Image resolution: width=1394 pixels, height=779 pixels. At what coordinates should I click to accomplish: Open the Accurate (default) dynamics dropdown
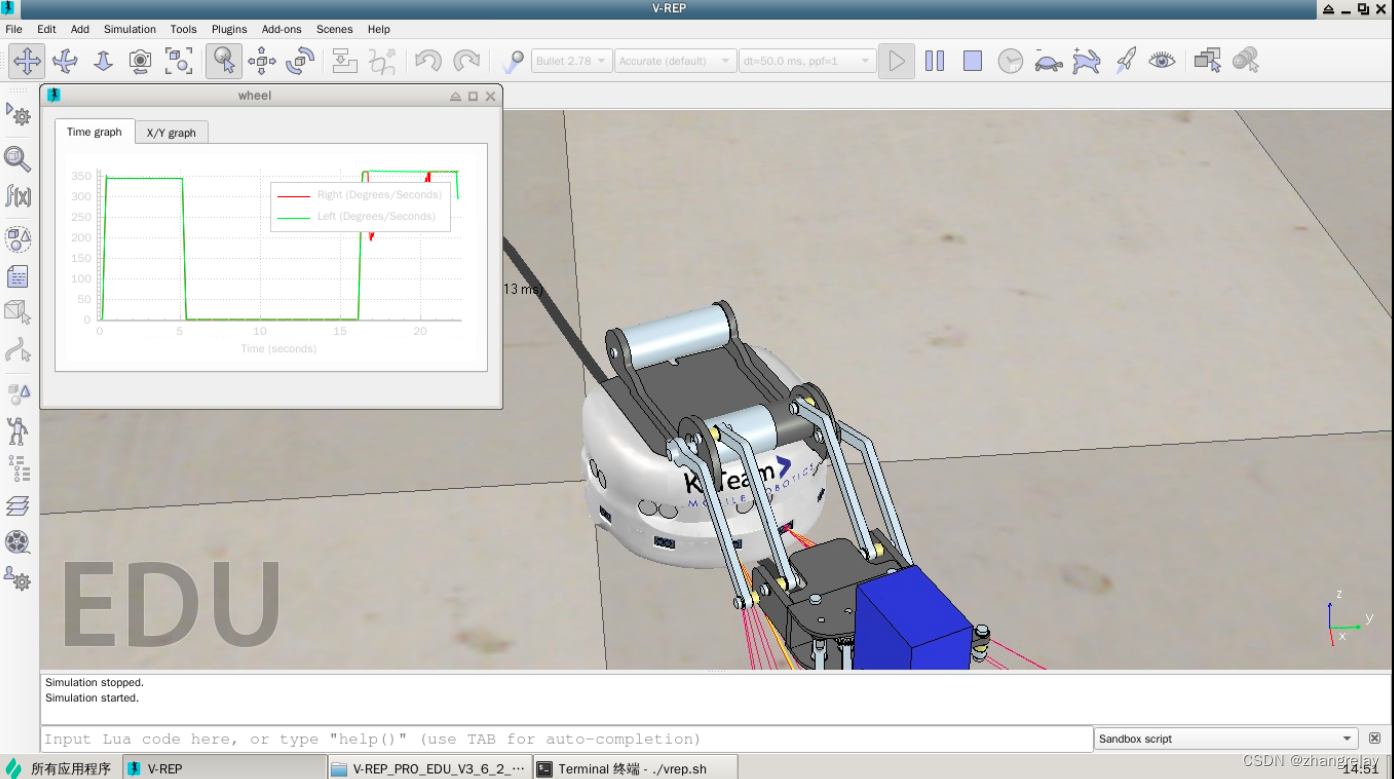675,61
